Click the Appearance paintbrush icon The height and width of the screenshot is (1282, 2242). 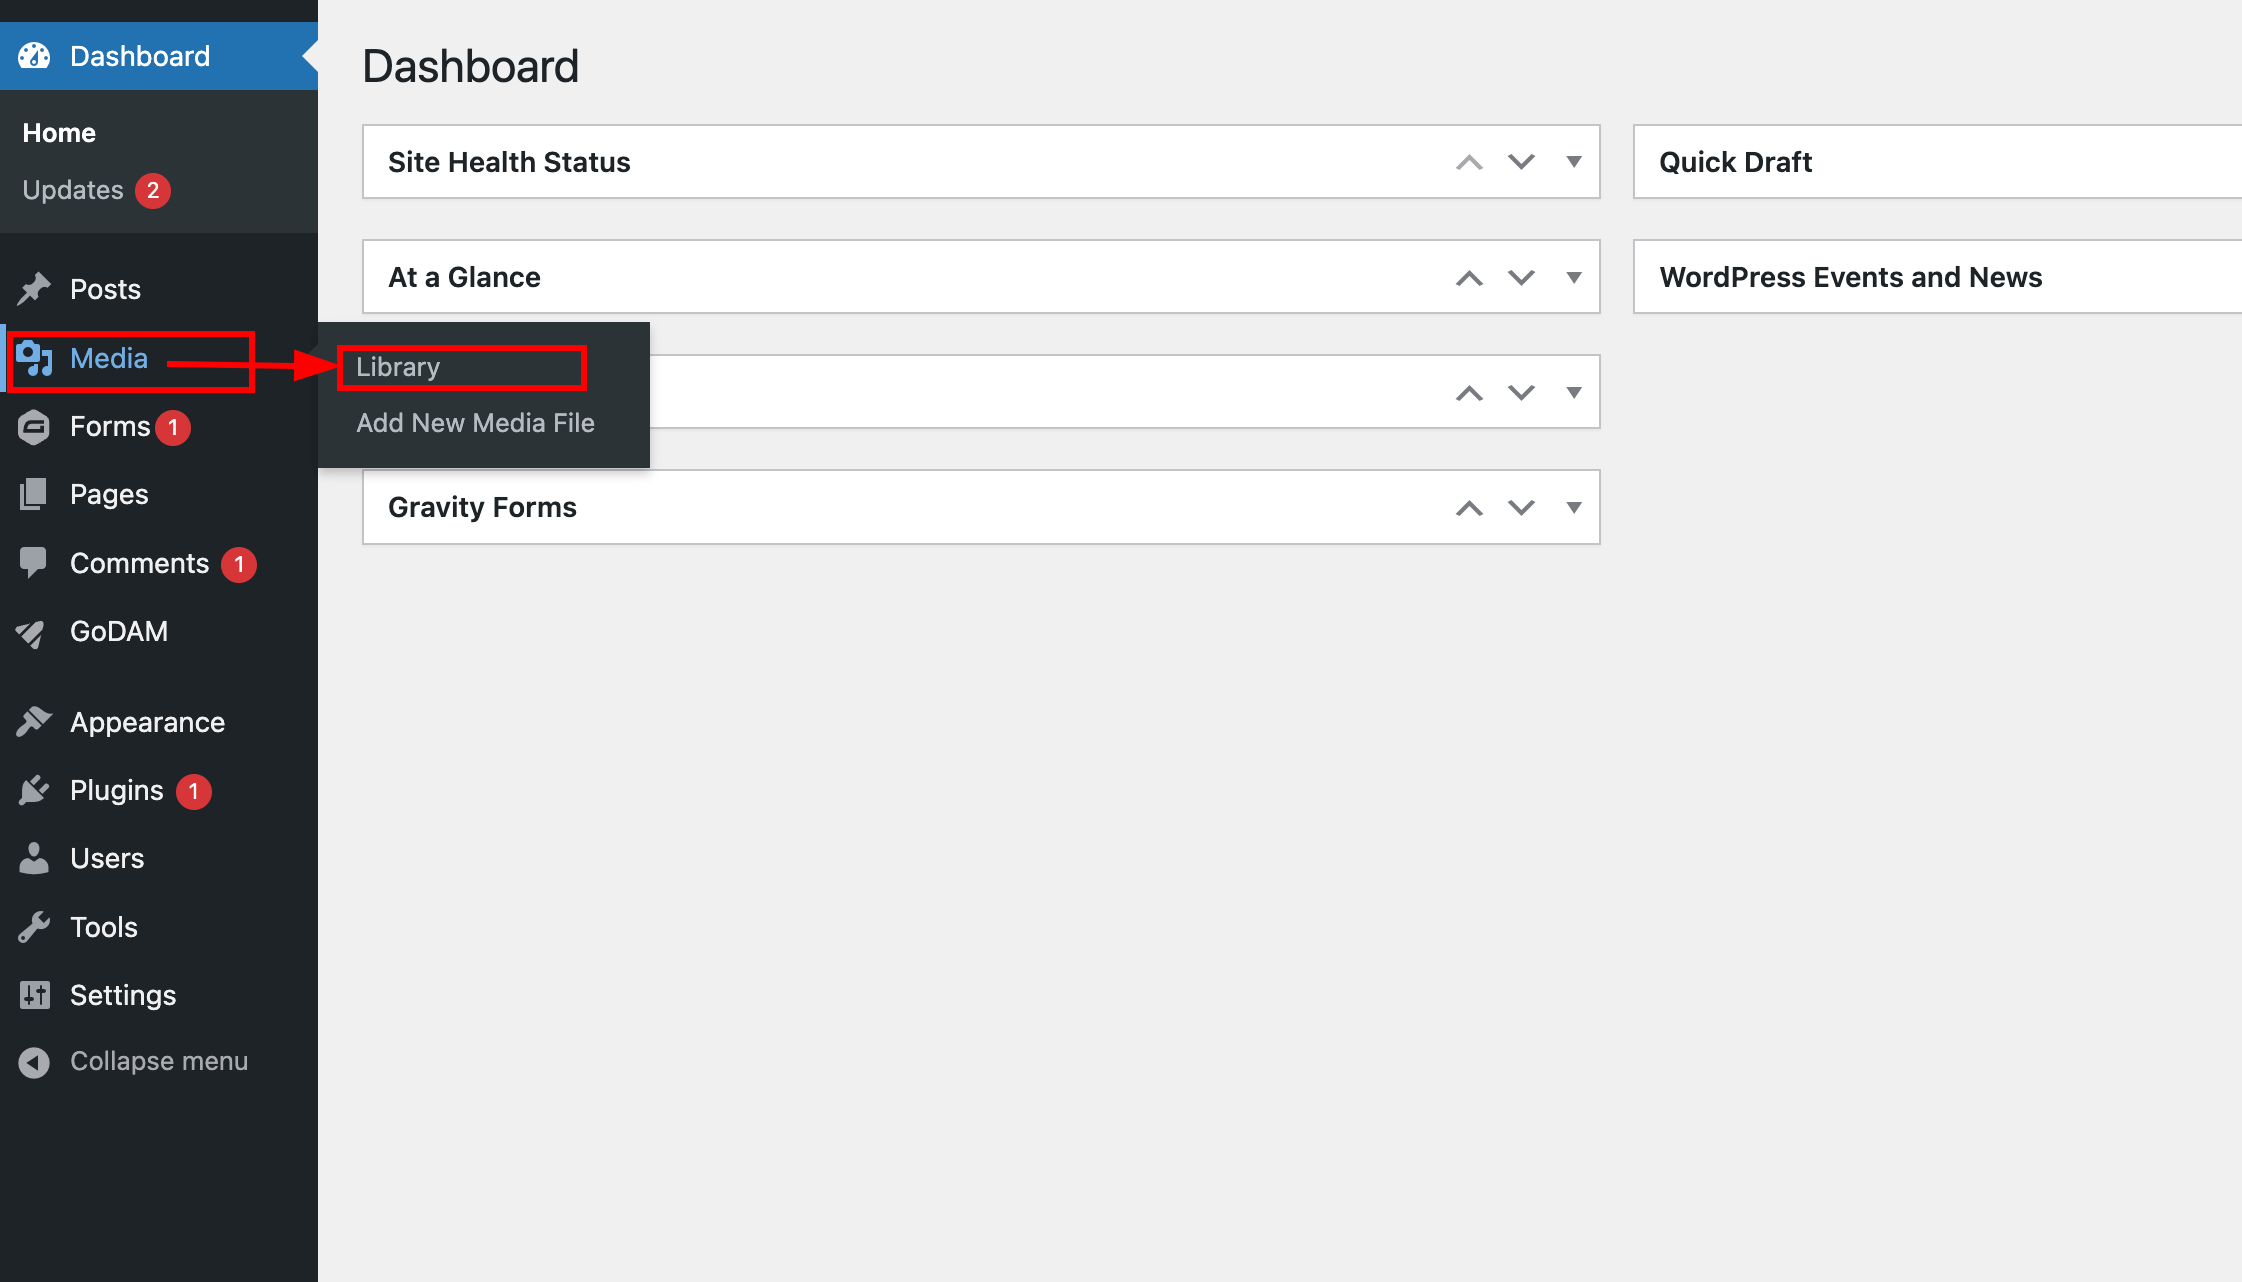(x=34, y=721)
